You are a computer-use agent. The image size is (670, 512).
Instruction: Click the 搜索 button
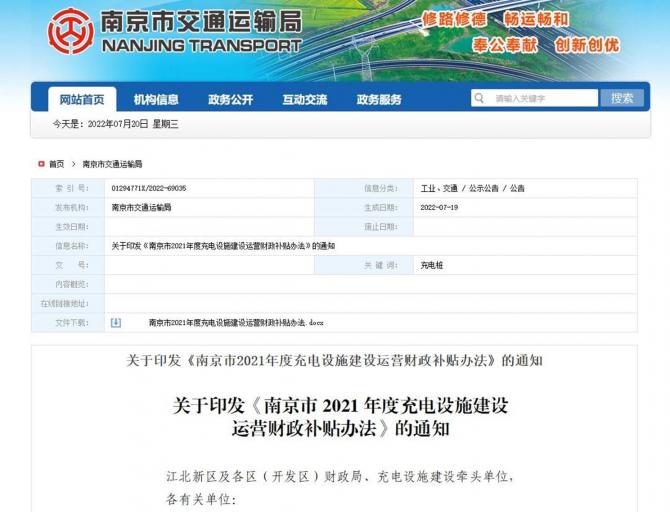pos(622,98)
